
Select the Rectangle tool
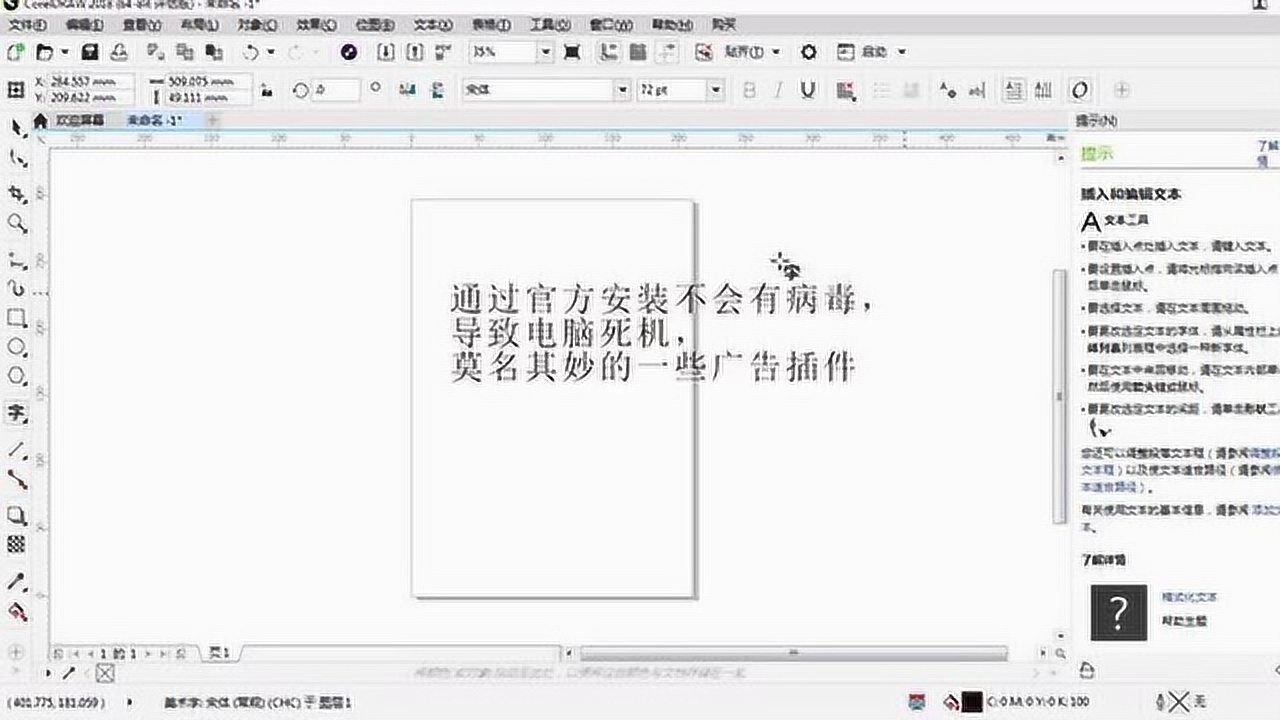click(x=16, y=318)
